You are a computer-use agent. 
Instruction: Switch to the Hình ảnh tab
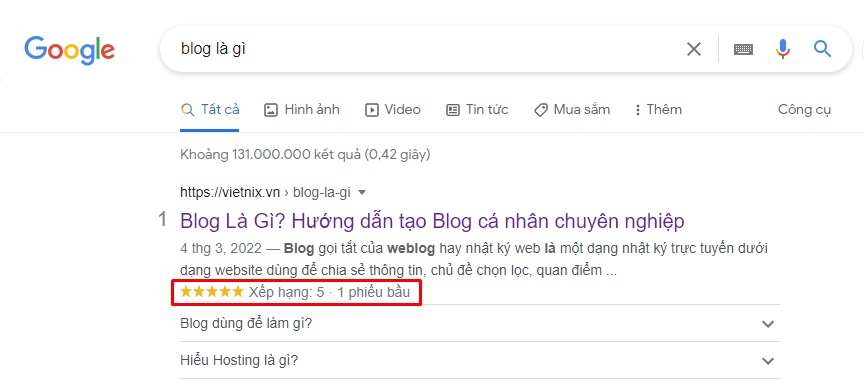pos(301,110)
